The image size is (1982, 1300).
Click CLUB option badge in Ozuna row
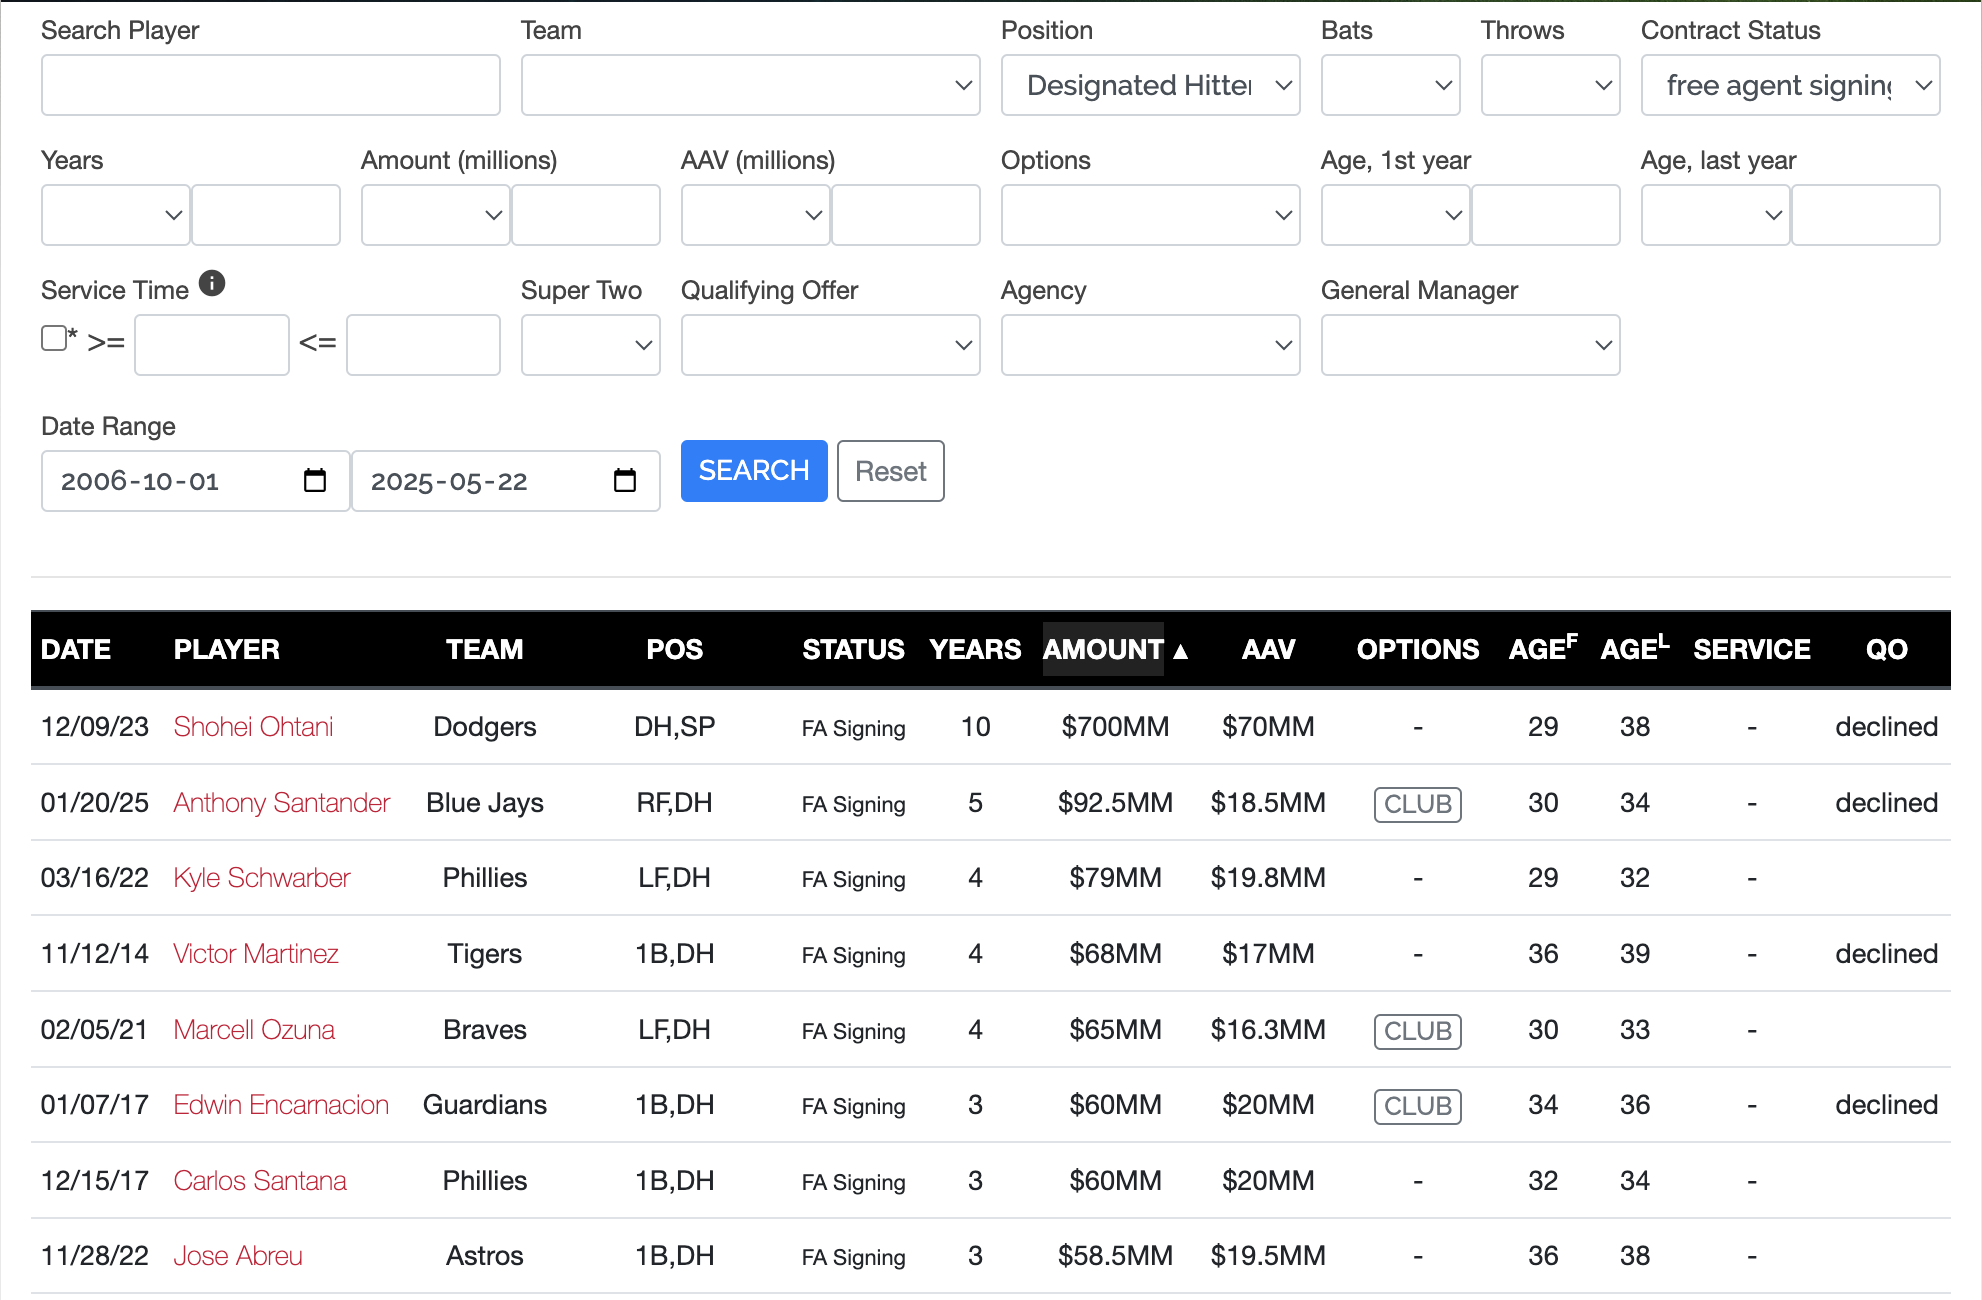pos(1418,1031)
